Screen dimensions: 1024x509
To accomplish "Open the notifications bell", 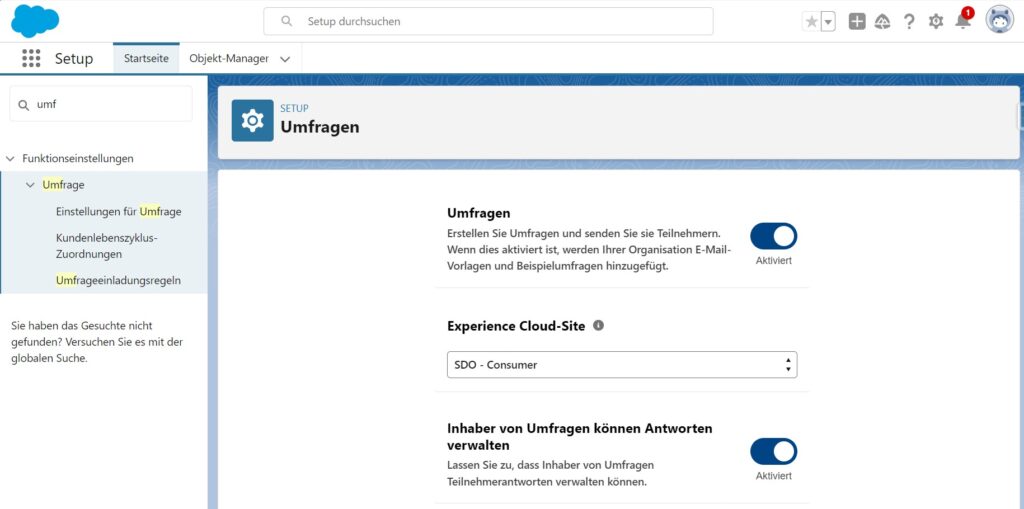I will [962, 22].
